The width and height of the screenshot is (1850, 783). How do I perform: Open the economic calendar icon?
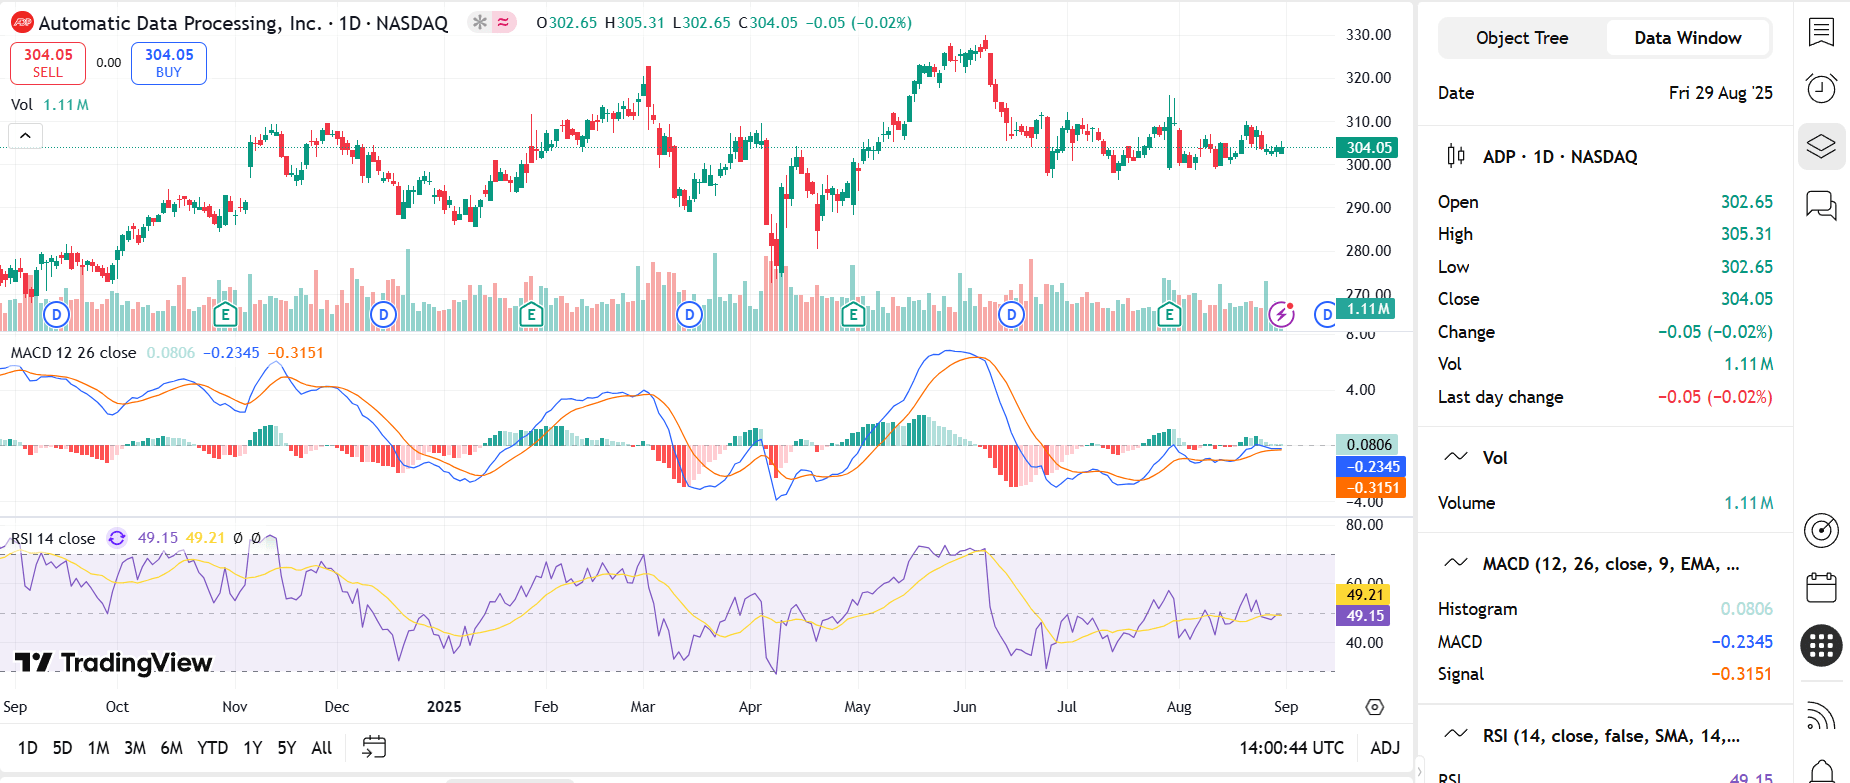pos(1821,587)
